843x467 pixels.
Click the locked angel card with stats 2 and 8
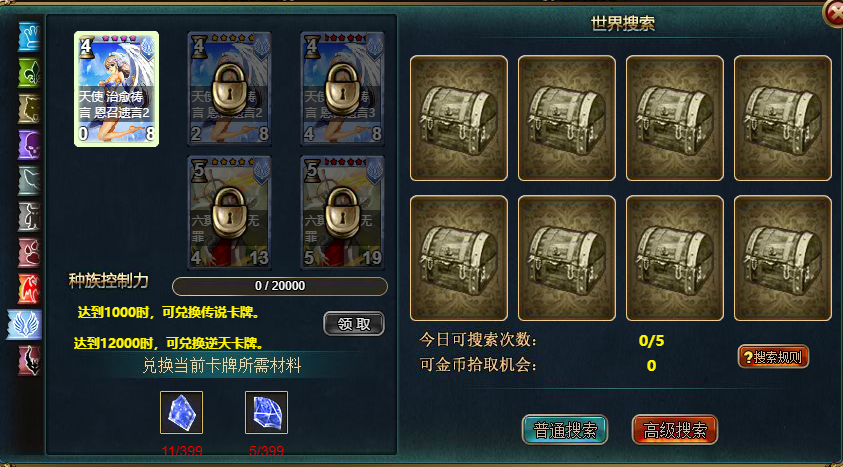230,89
